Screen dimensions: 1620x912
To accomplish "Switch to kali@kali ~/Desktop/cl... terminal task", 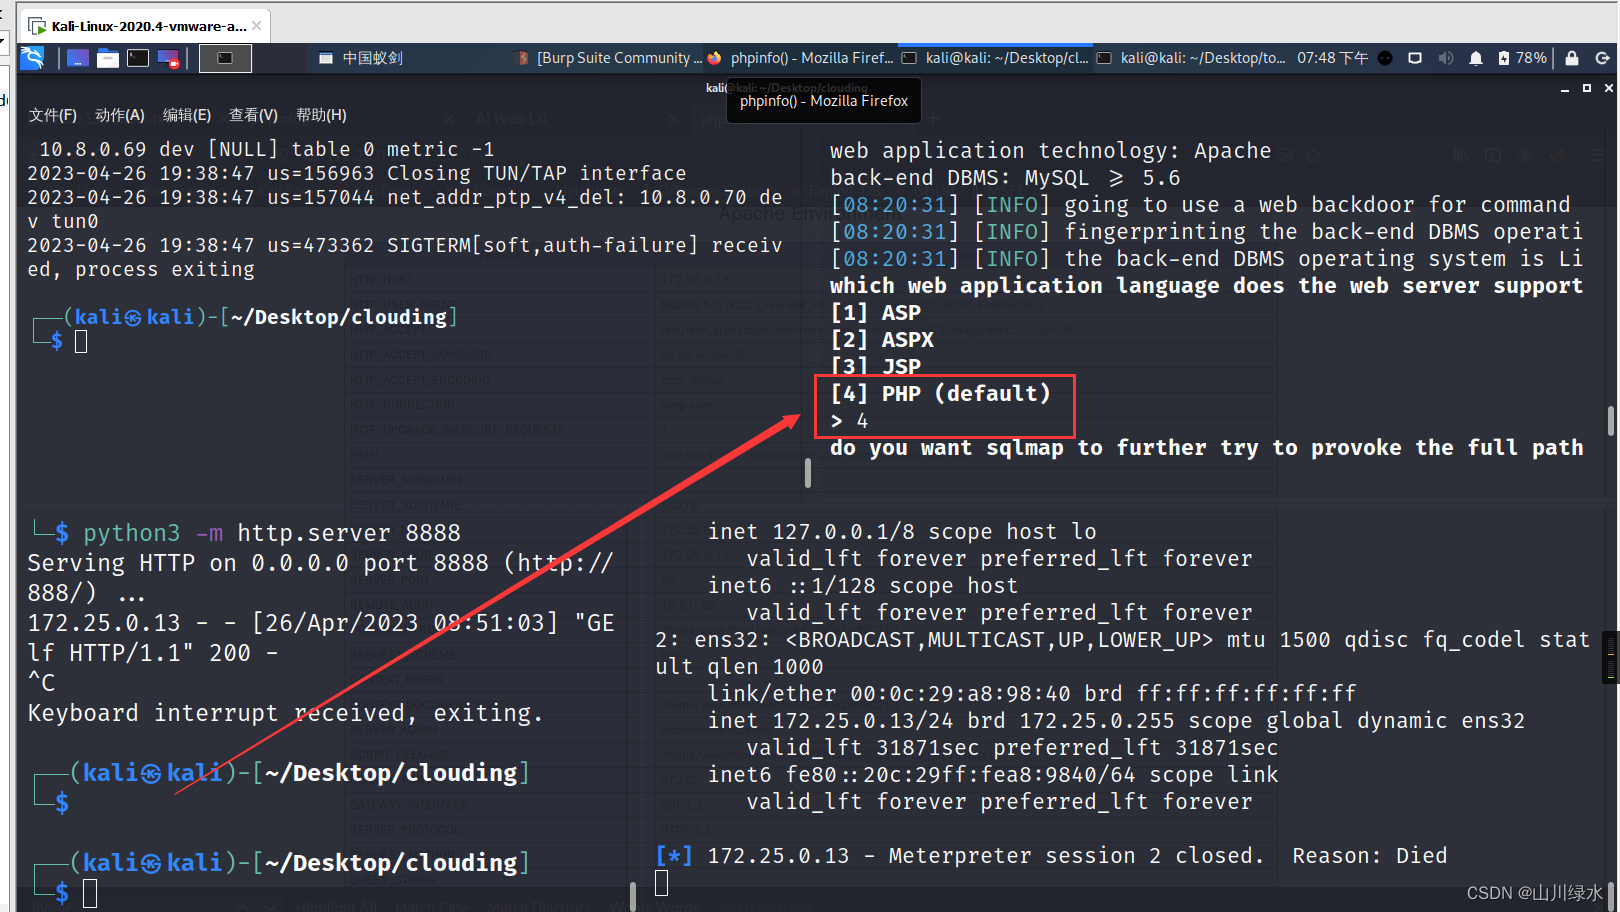I will click(x=995, y=58).
